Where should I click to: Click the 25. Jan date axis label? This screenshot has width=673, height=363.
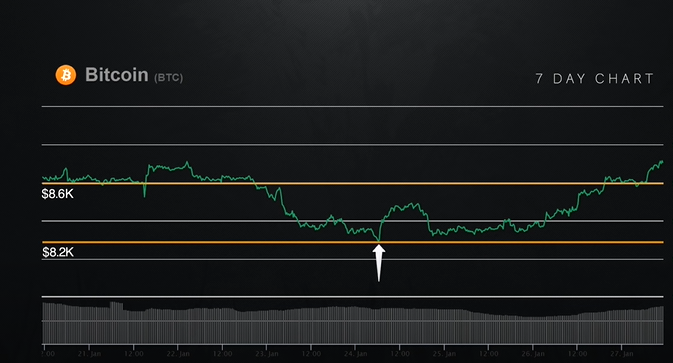click(444, 354)
